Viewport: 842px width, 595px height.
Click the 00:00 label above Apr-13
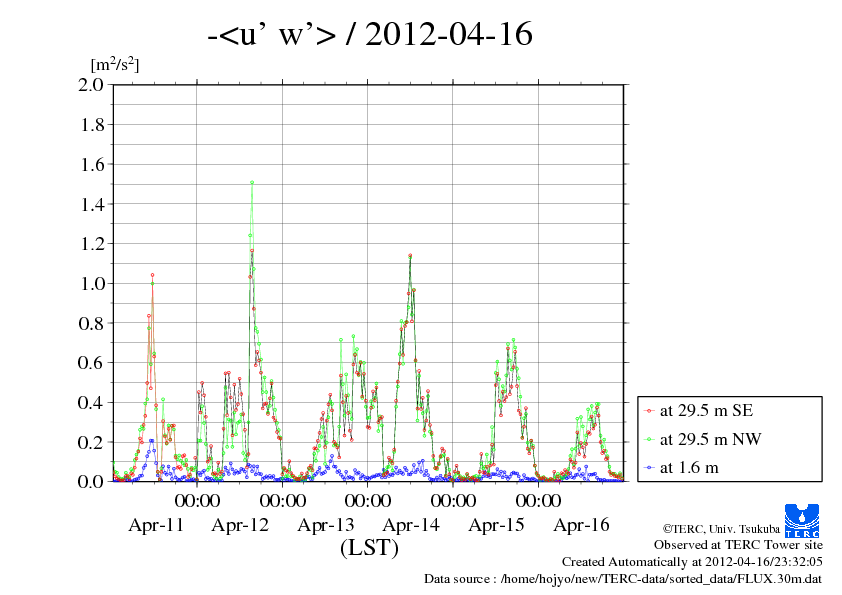click(x=282, y=500)
